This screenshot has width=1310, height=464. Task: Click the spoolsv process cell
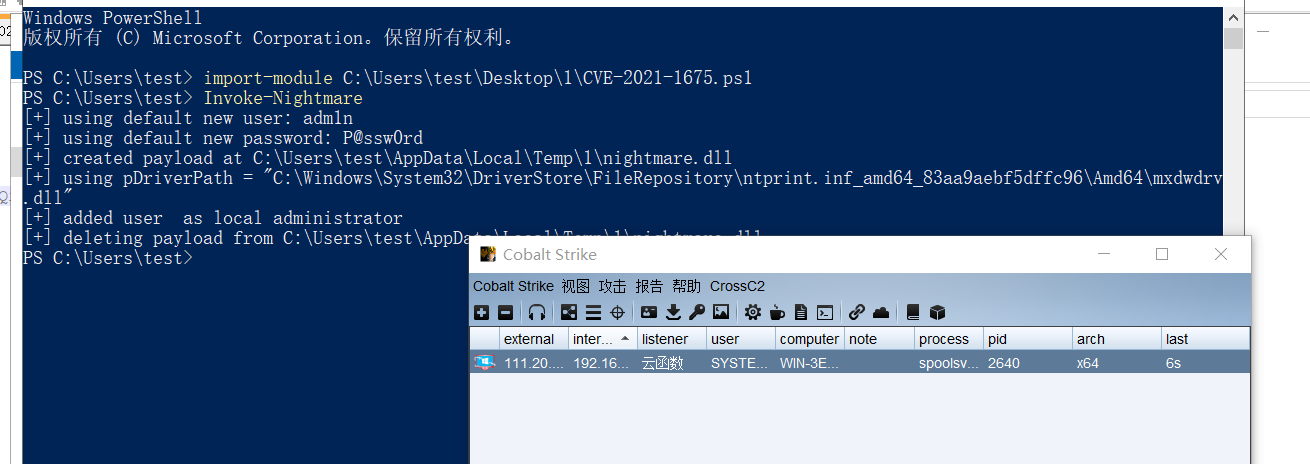(x=948, y=363)
